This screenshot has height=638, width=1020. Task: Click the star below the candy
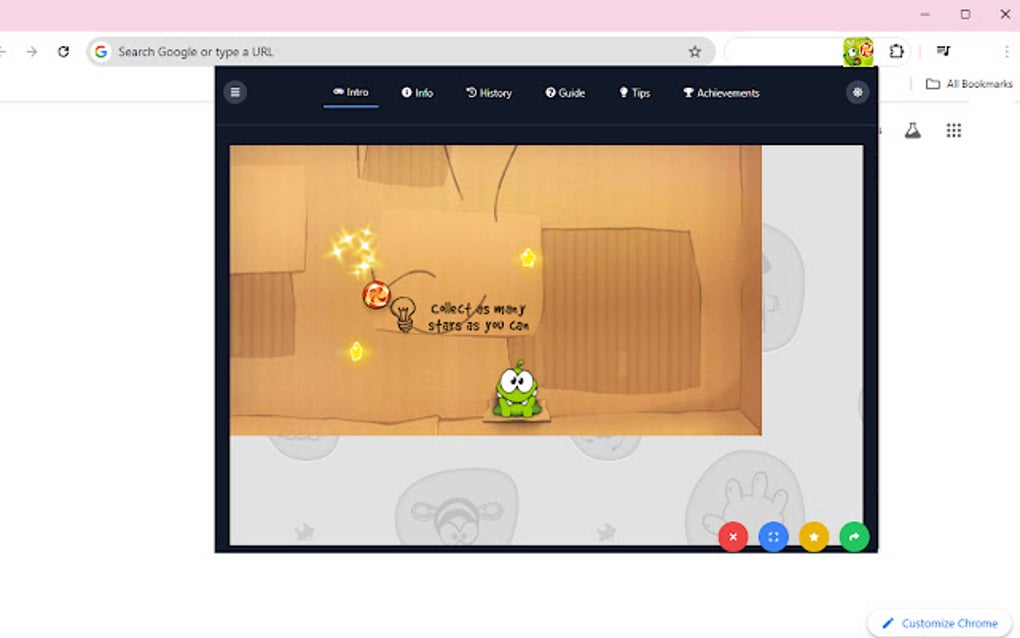click(356, 351)
